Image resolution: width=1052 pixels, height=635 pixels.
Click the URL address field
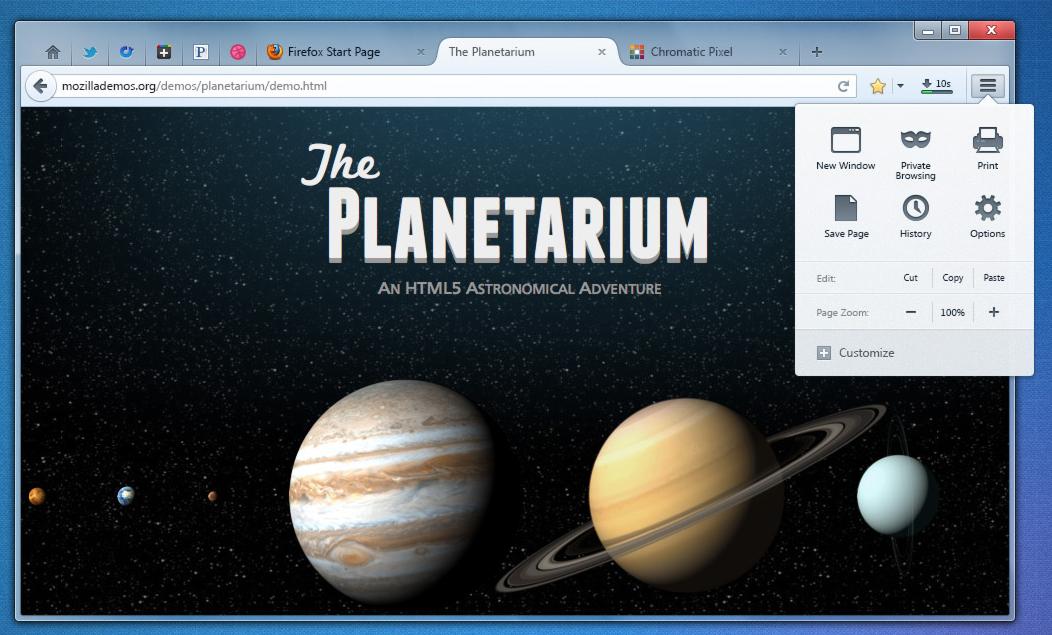tap(443, 86)
